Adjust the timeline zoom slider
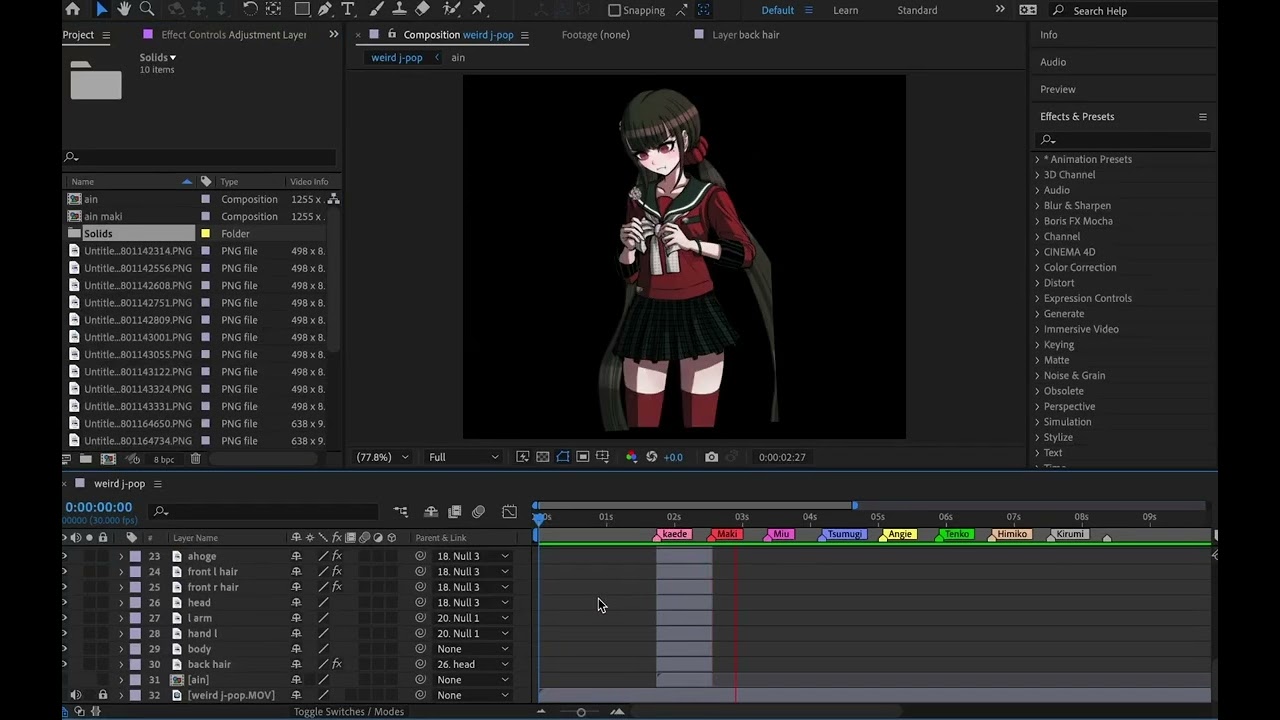The height and width of the screenshot is (720, 1280). [x=581, y=712]
